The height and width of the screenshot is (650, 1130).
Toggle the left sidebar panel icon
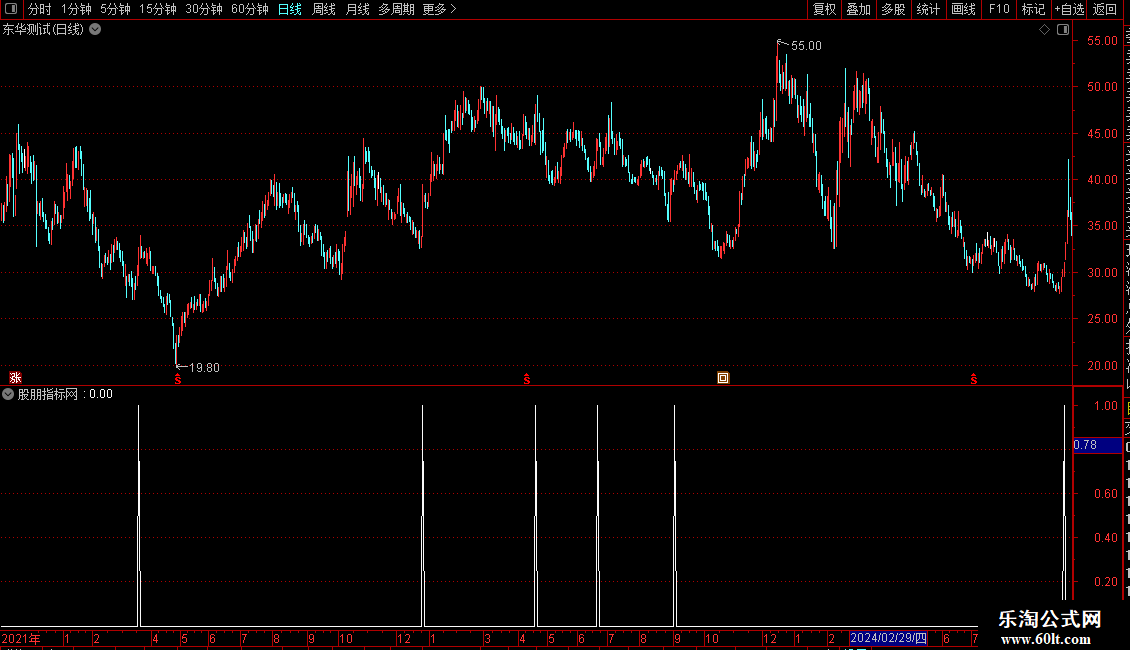pyautogui.click(x=11, y=9)
